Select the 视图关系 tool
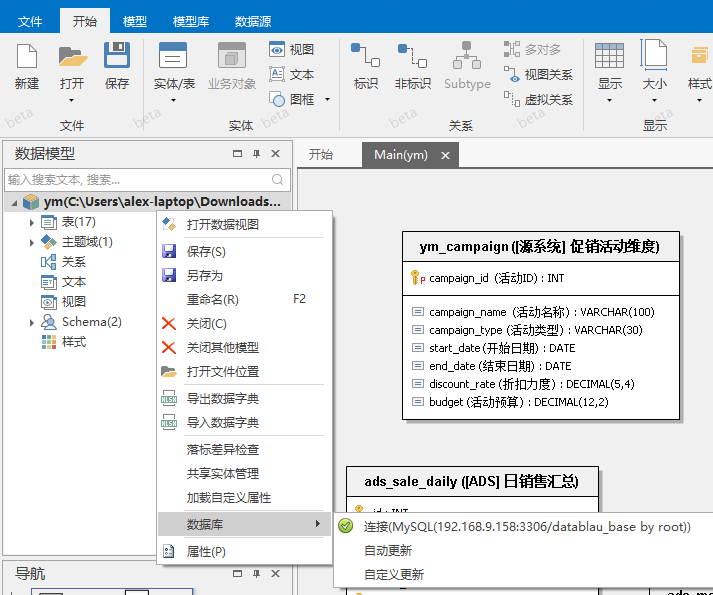Image resolution: width=713 pixels, height=595 pixels. [538, 74]
